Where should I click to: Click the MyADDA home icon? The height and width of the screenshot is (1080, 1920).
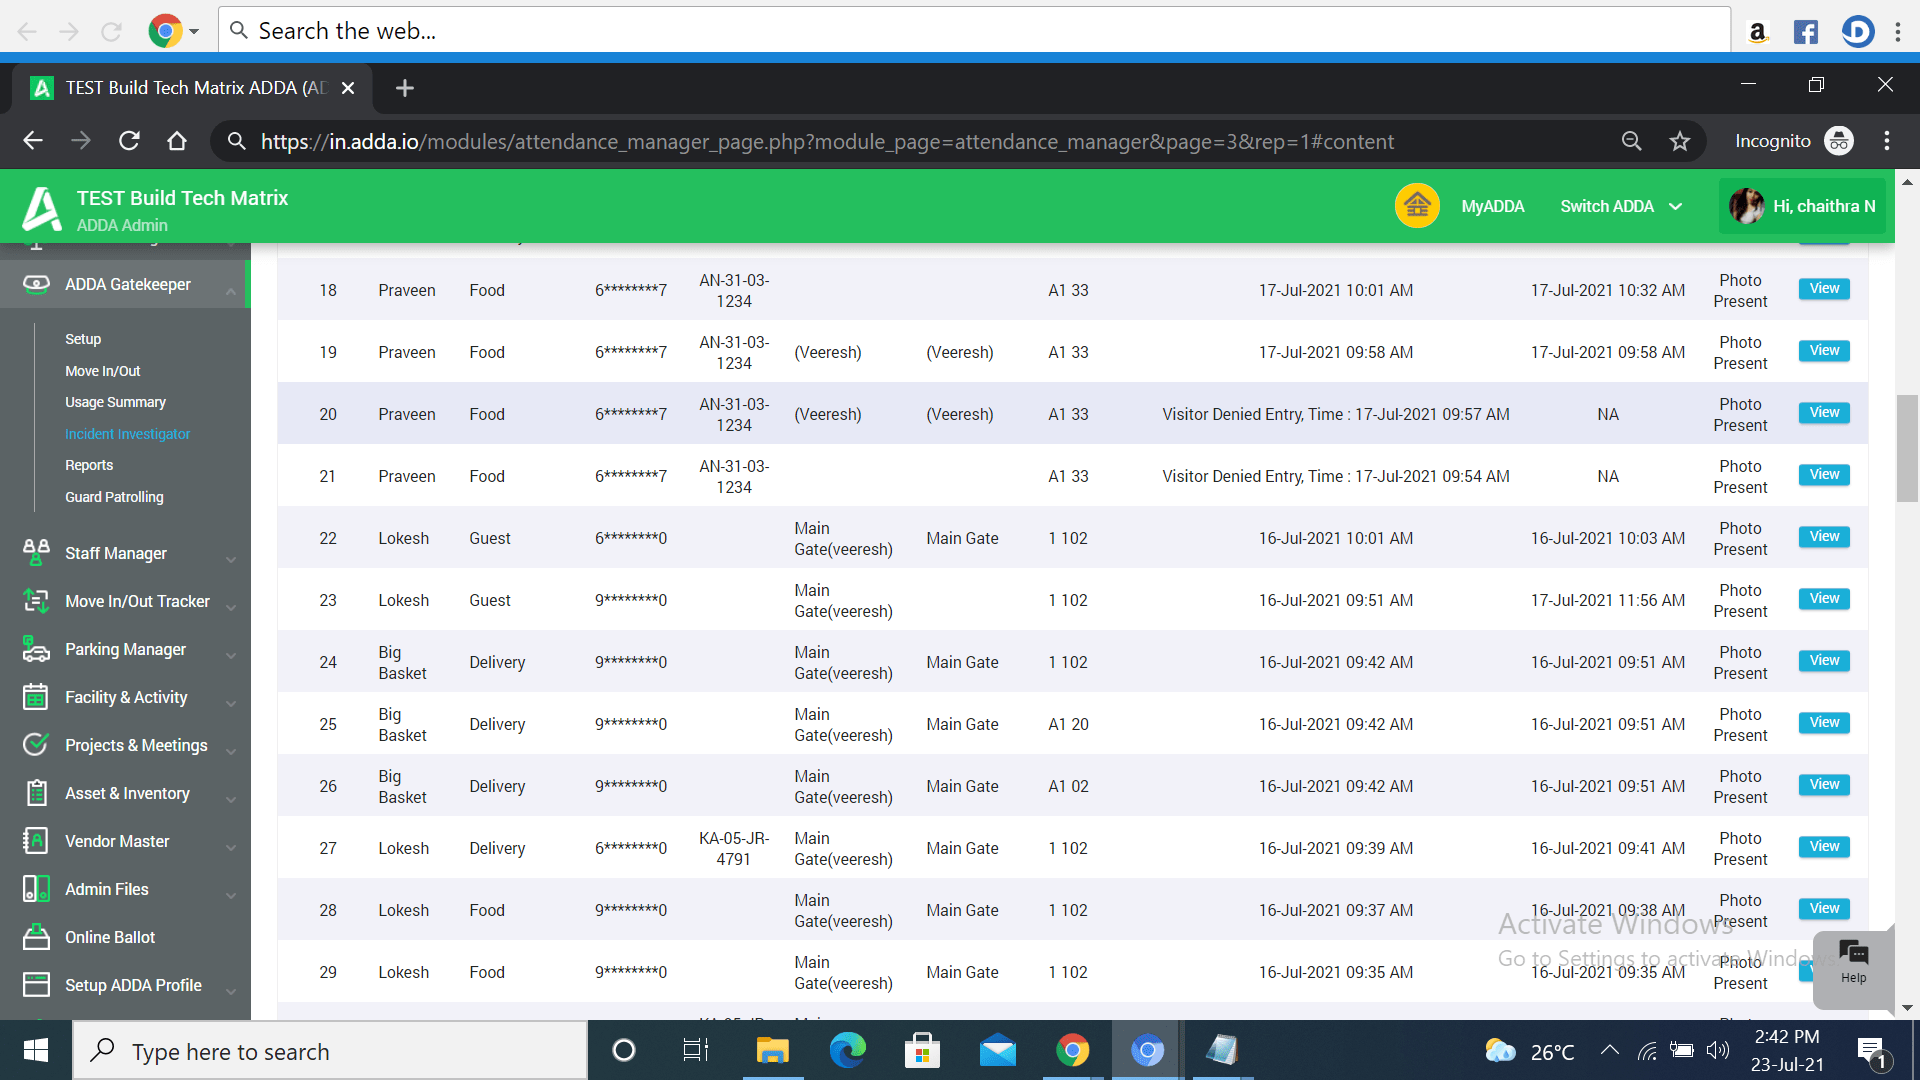(x=1416, y=206)
